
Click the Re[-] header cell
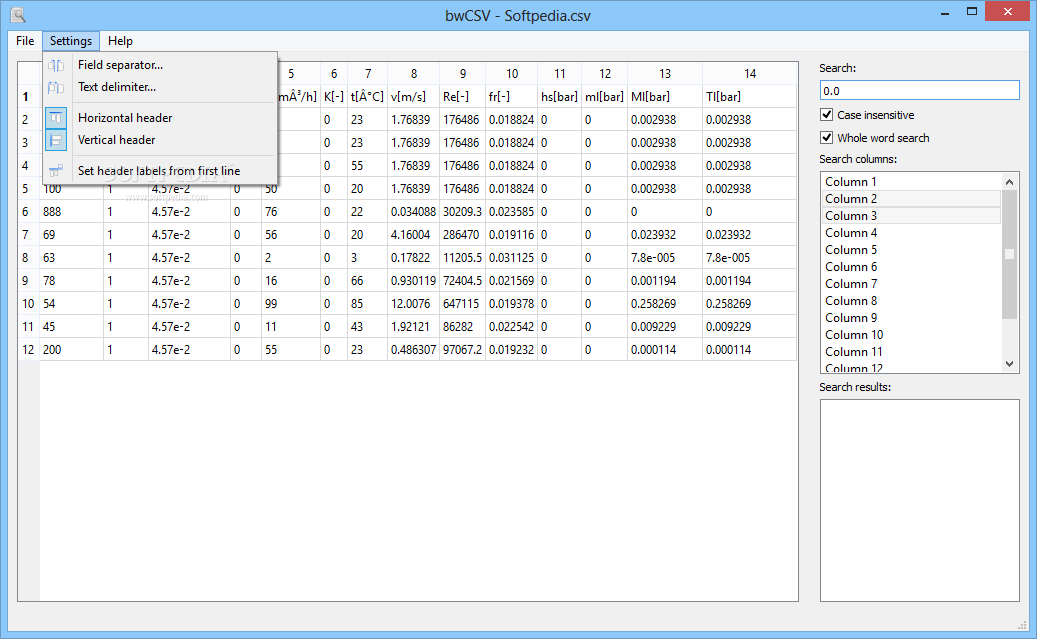463,97
